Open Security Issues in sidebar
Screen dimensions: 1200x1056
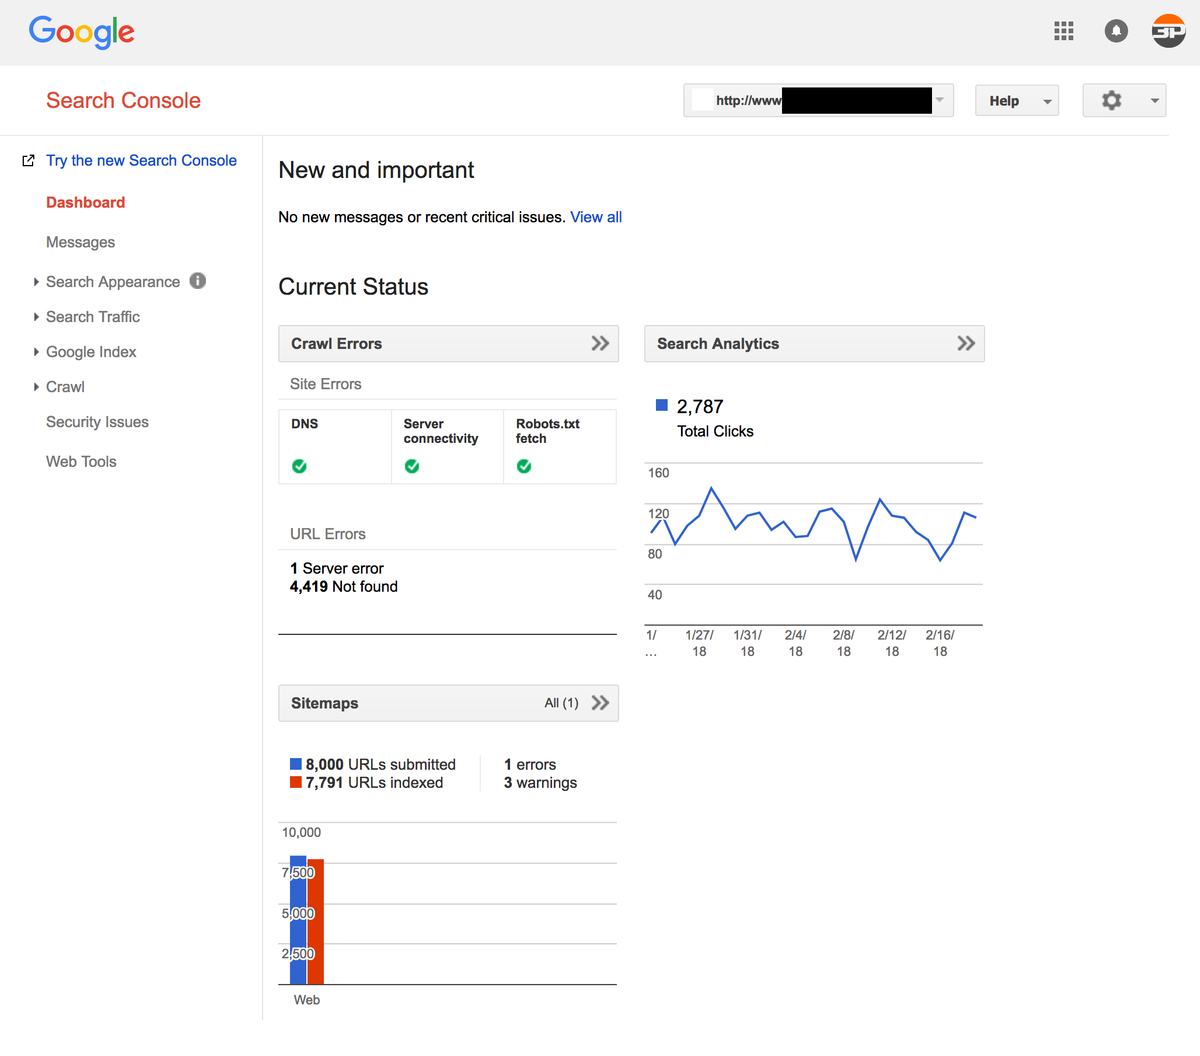pyautogui.click(x=97, y=422)
